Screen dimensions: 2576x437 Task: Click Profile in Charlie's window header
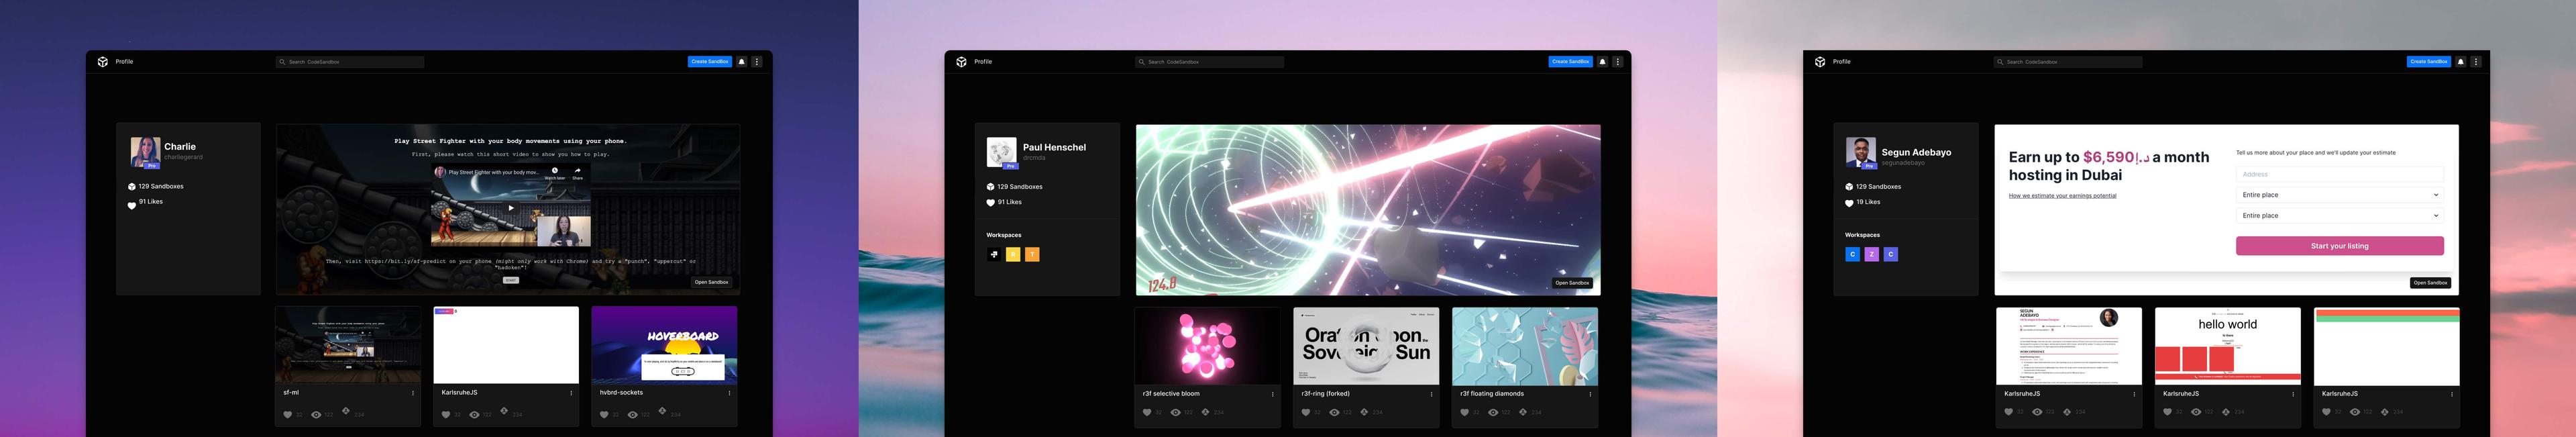124,62
